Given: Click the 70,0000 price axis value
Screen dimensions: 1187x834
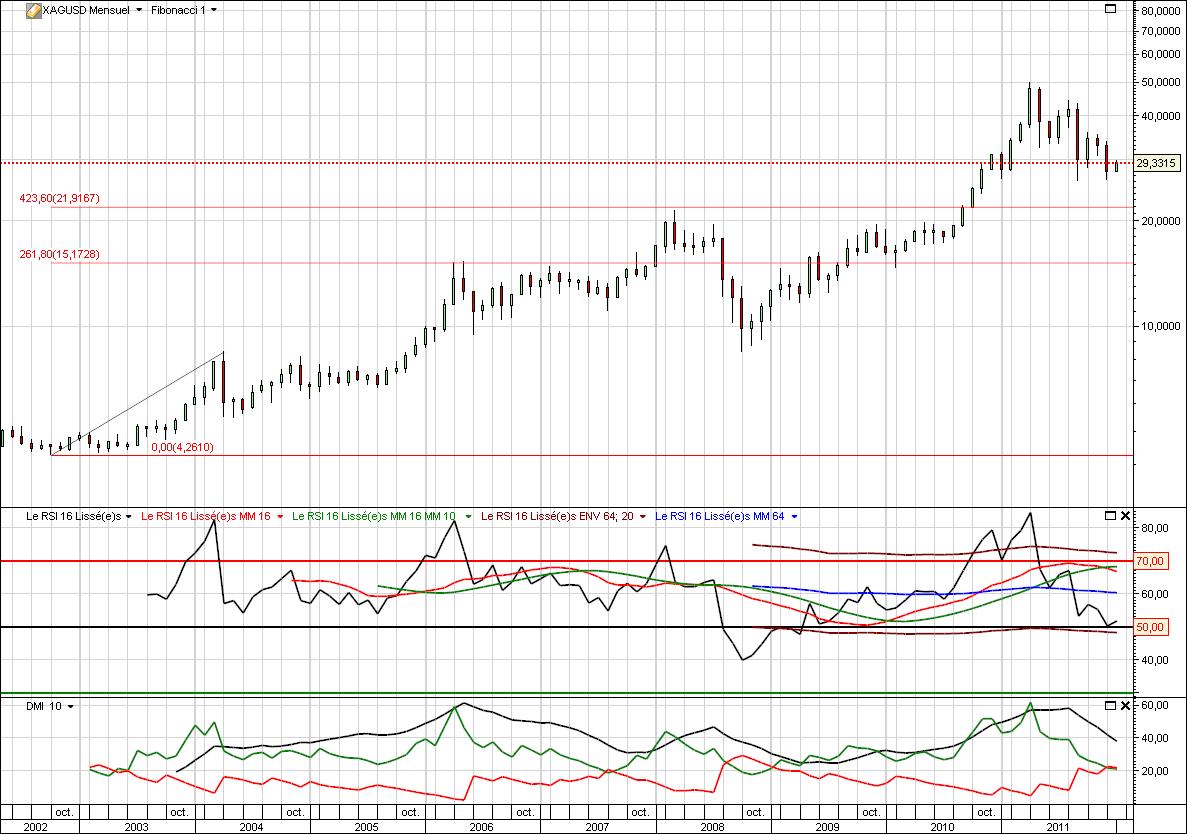Looking at the screenshot, I should (1161, 31).
